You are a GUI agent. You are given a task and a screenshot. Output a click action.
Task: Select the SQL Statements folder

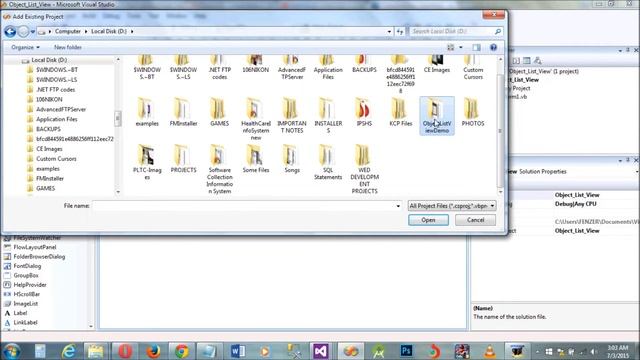328,162
